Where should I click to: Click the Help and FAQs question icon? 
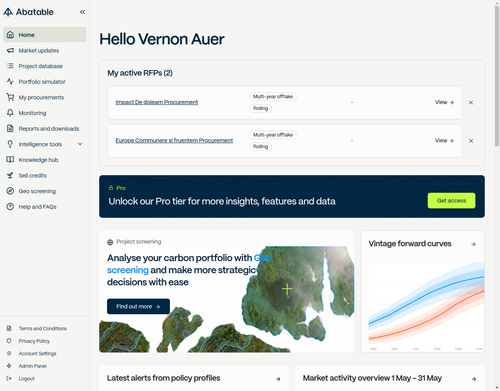click(10, 207)
